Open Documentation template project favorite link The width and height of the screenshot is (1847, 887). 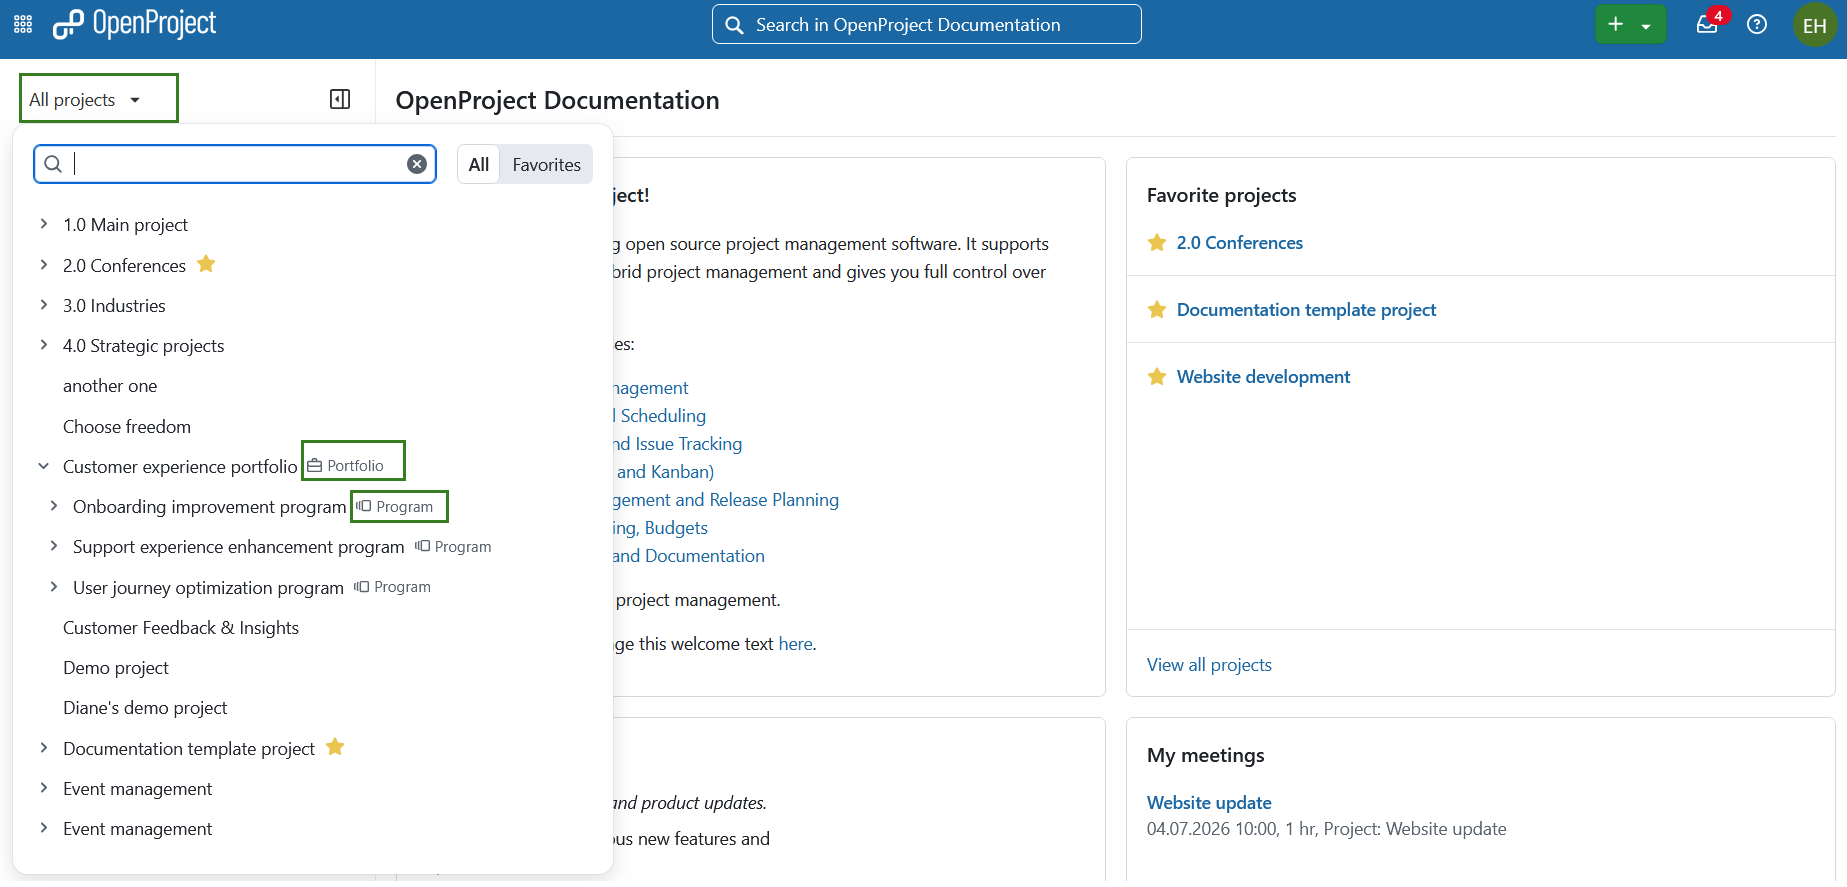(x=1306, y=310)
